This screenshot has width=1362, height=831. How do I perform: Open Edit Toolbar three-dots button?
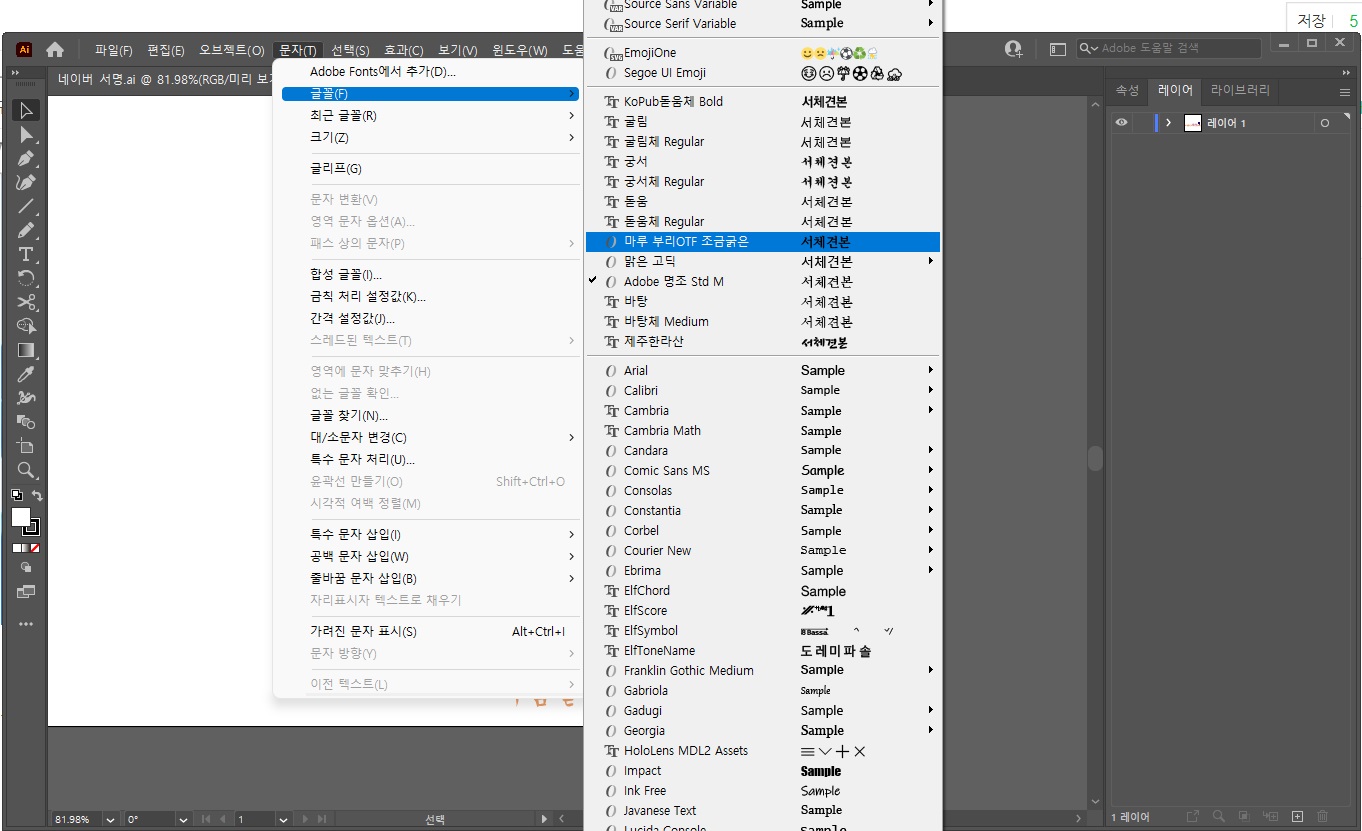coord(26,624)
